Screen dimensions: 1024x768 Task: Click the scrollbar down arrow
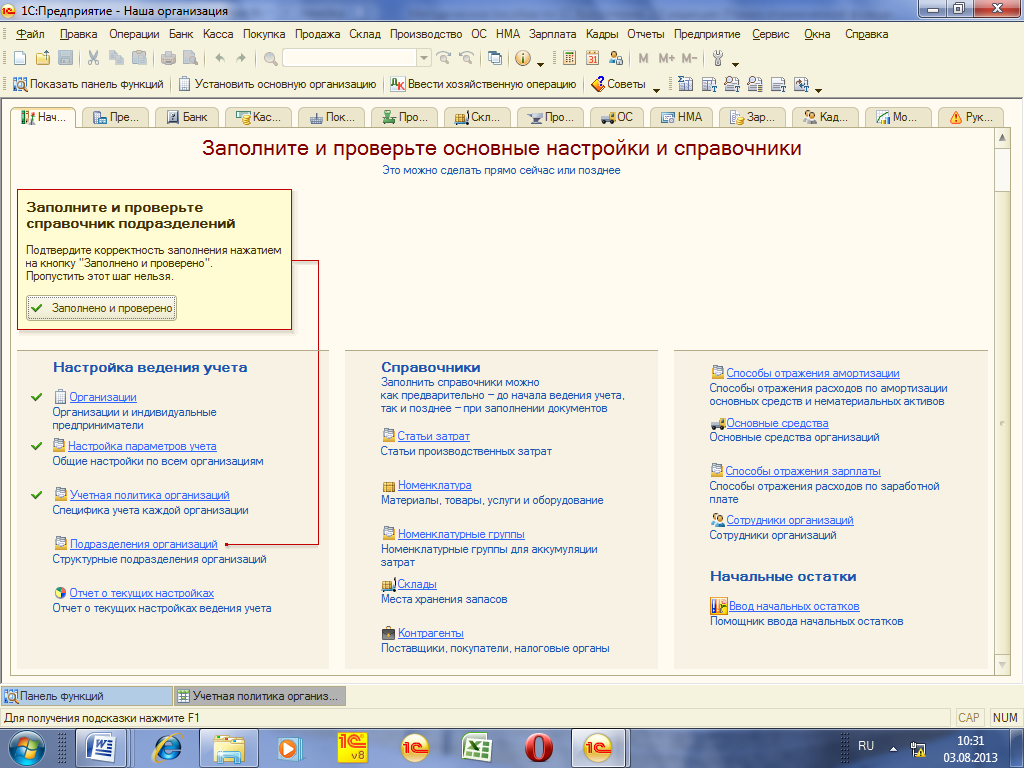1002,665
